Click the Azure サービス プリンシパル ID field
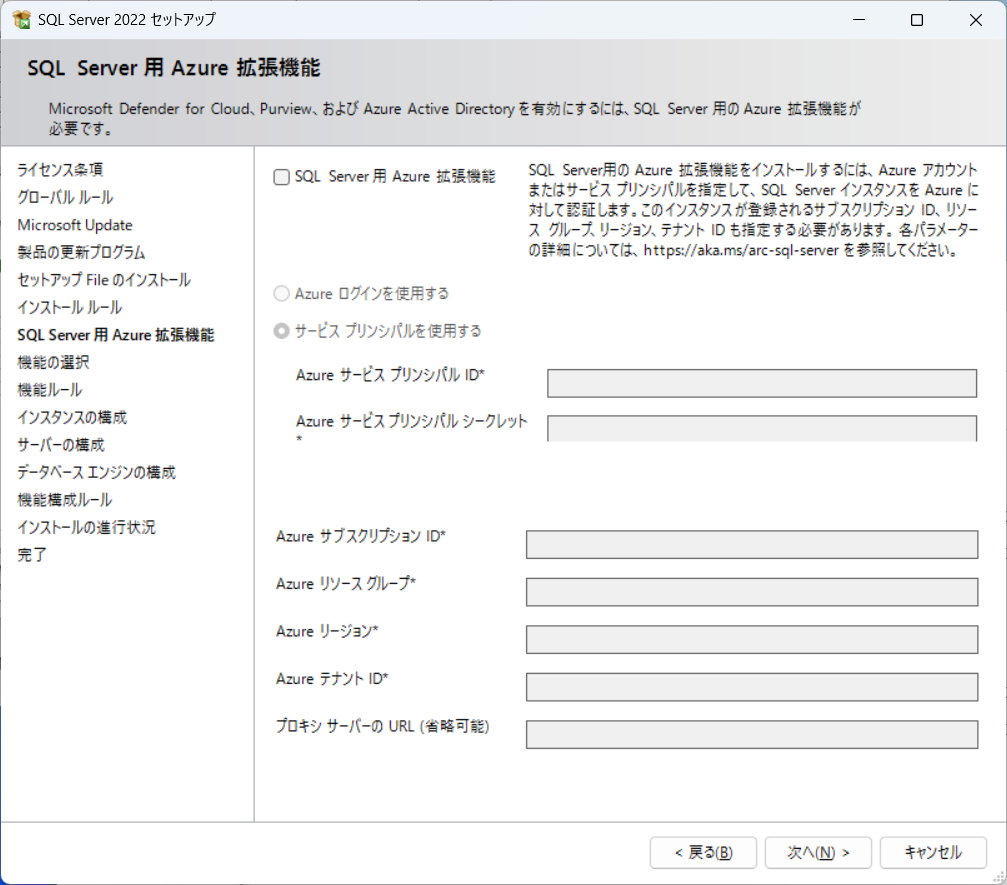 761,383
